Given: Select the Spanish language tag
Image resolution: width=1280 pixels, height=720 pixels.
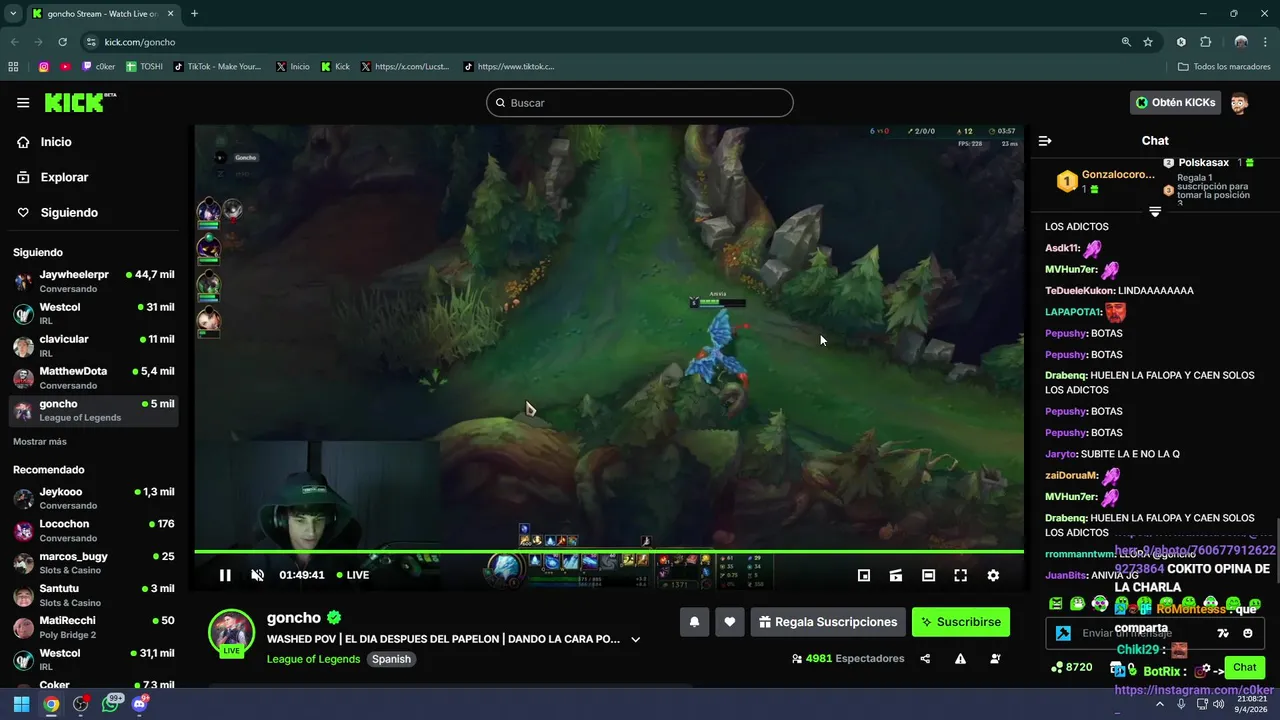Looking at the screenshot, I should point(391,659).
